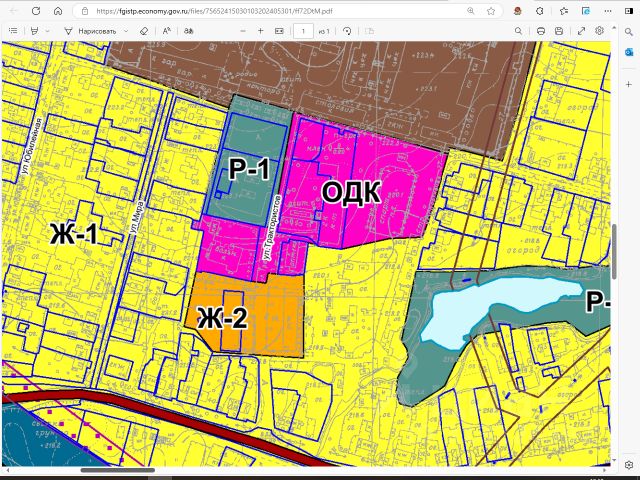Save the PDF with the floppy icon
The width and height of the screenshot is (640, 480).
(x=559, y=31)
